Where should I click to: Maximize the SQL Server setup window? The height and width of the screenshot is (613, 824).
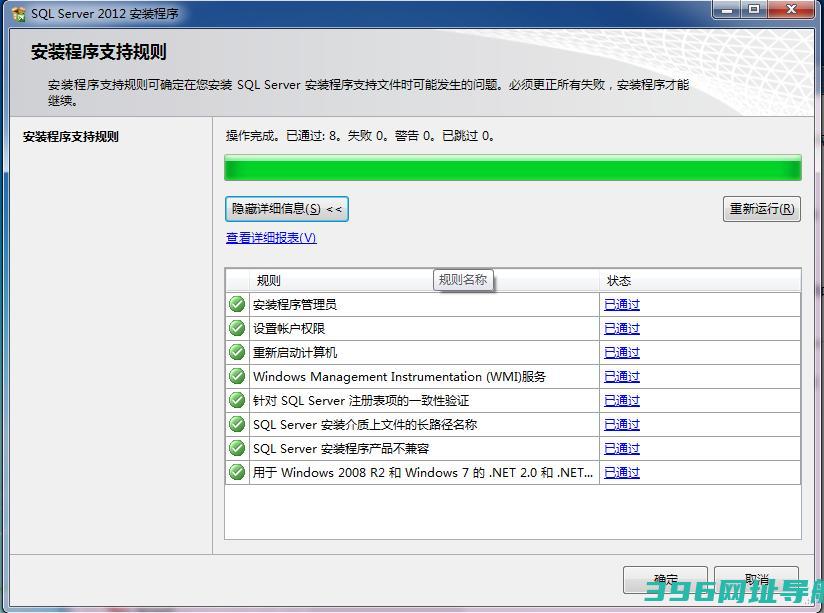(754, 9)
